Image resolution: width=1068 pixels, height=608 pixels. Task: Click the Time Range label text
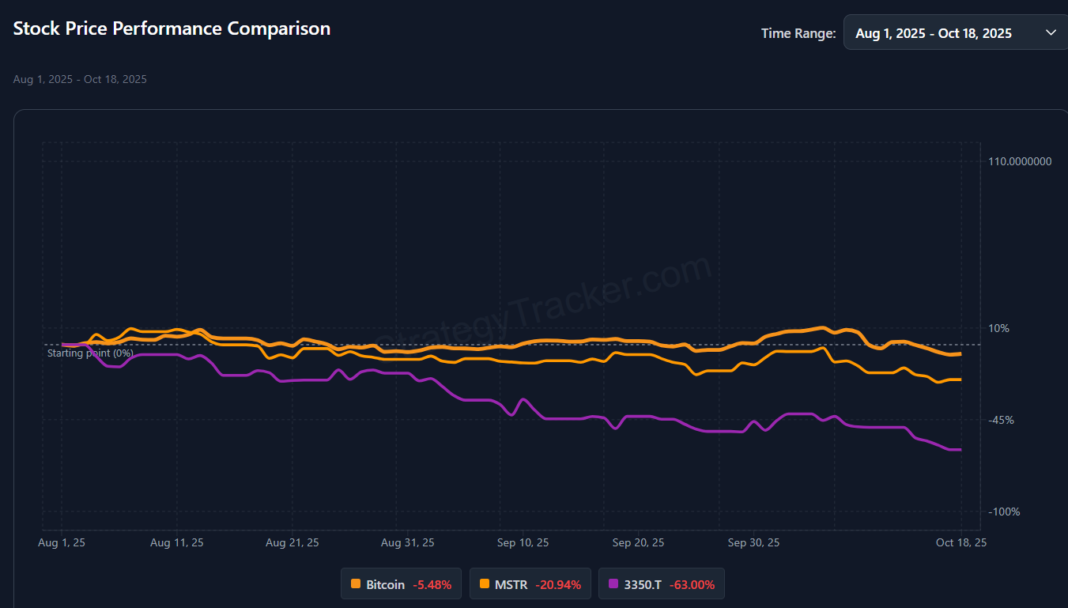[798, 33]
